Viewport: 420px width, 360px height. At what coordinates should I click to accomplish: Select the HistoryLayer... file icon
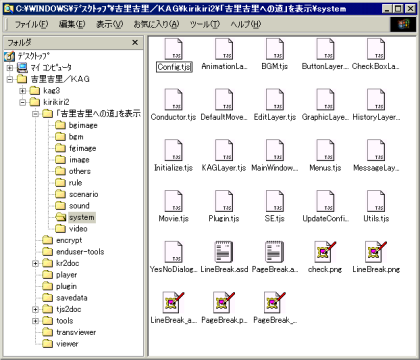click(376, 100)
